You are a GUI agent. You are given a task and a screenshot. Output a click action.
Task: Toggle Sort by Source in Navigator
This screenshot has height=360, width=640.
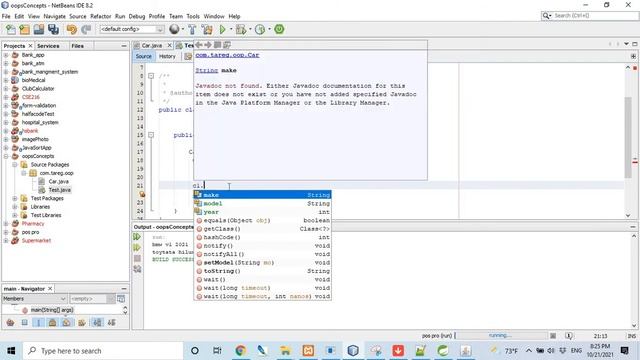pyautogui.click(x=111, y=322)
